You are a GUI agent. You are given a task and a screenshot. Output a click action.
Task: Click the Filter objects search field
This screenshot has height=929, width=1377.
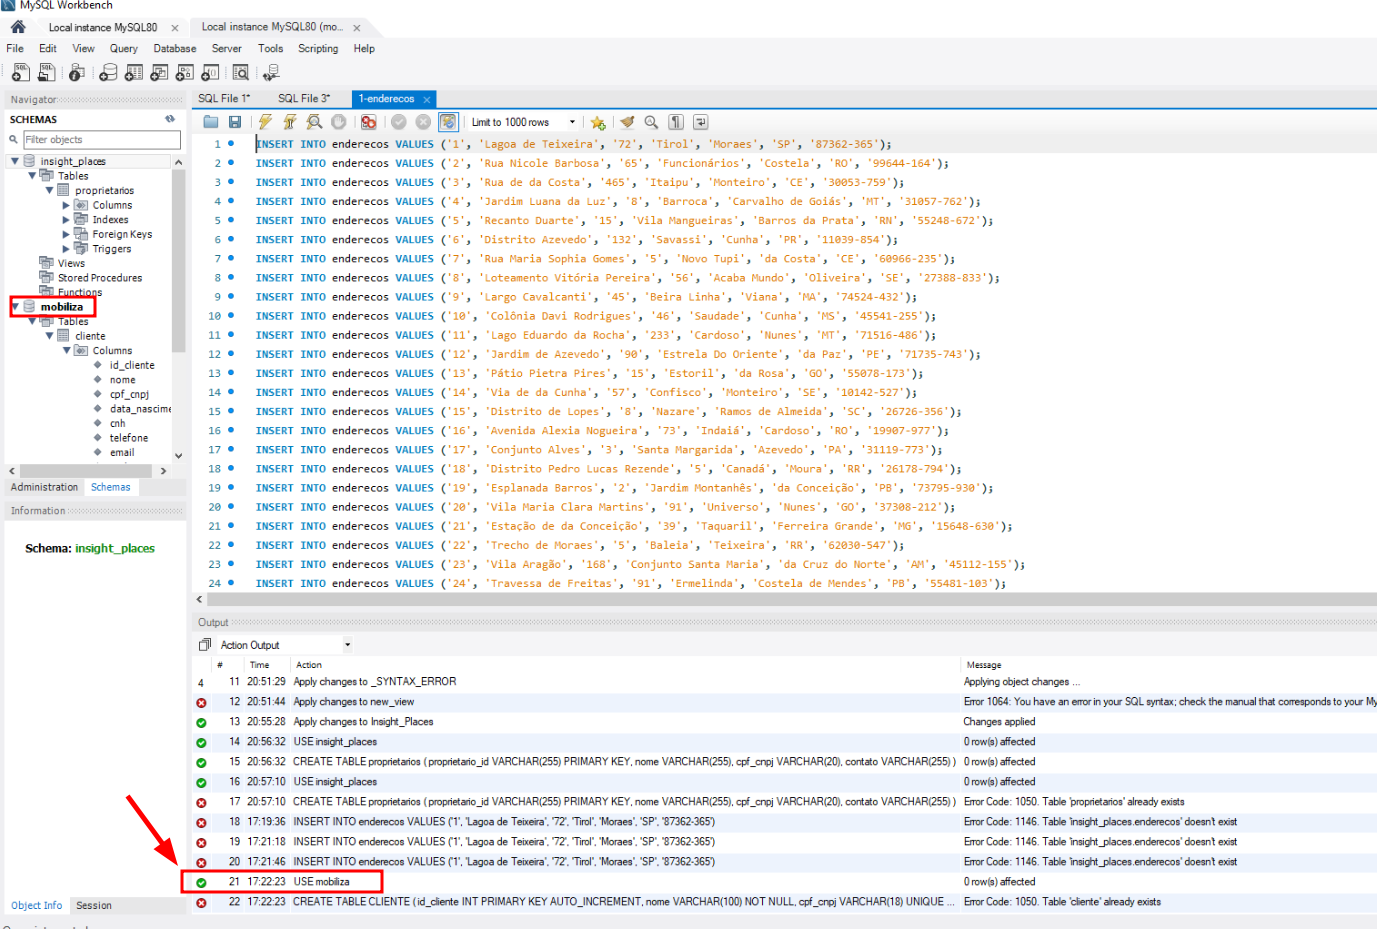[100, 140]
